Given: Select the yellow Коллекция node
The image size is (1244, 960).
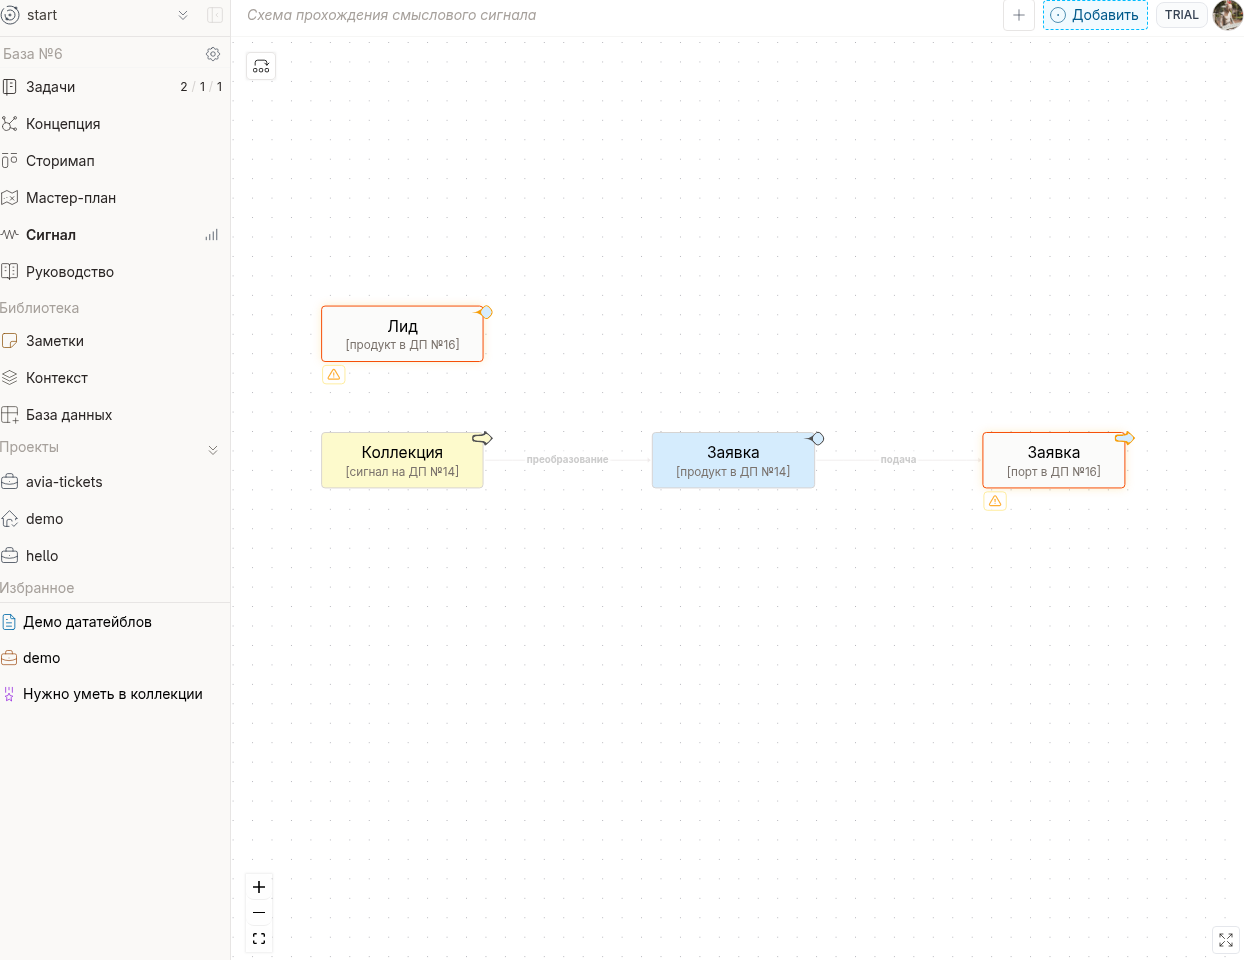Looking at the screenshot, I should (402, 460).
